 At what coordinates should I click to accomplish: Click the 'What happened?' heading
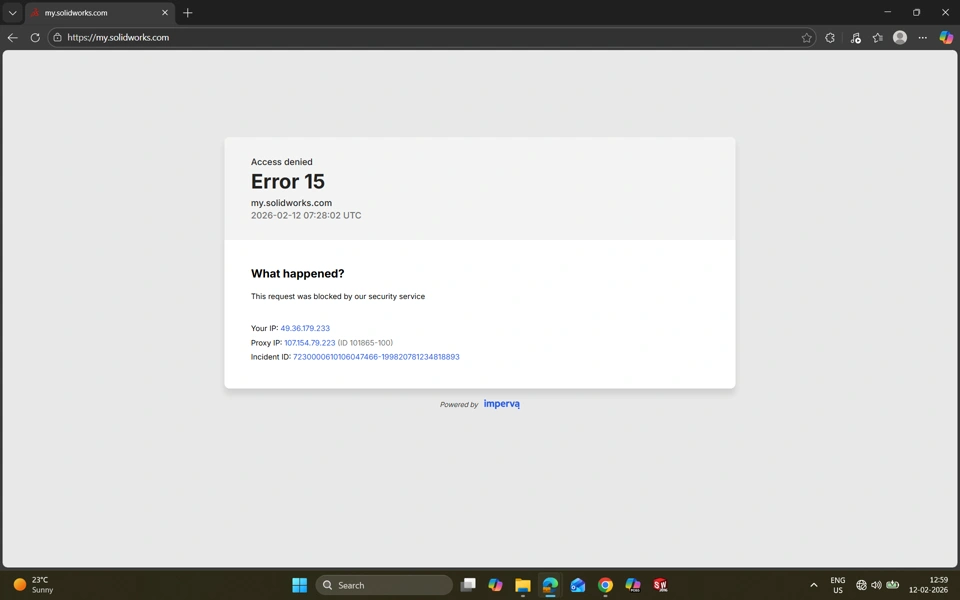[x=298, y=274]
